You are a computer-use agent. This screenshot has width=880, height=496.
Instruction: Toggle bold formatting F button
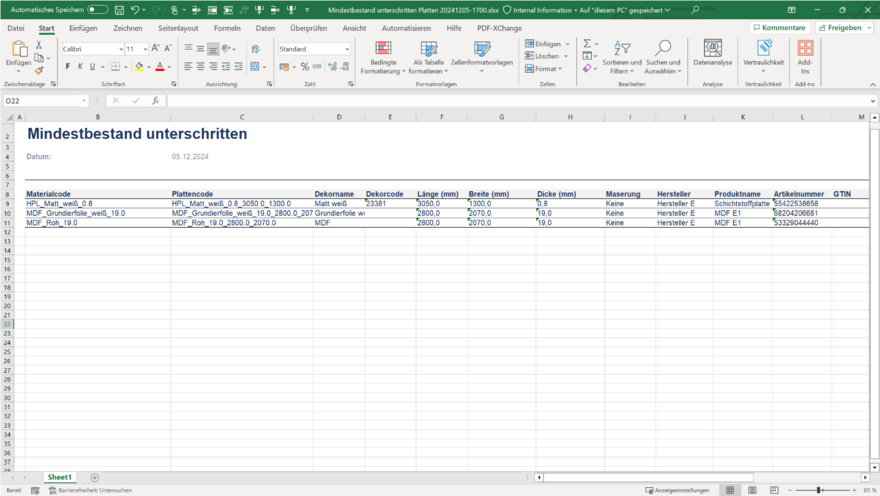coord(68,67)
